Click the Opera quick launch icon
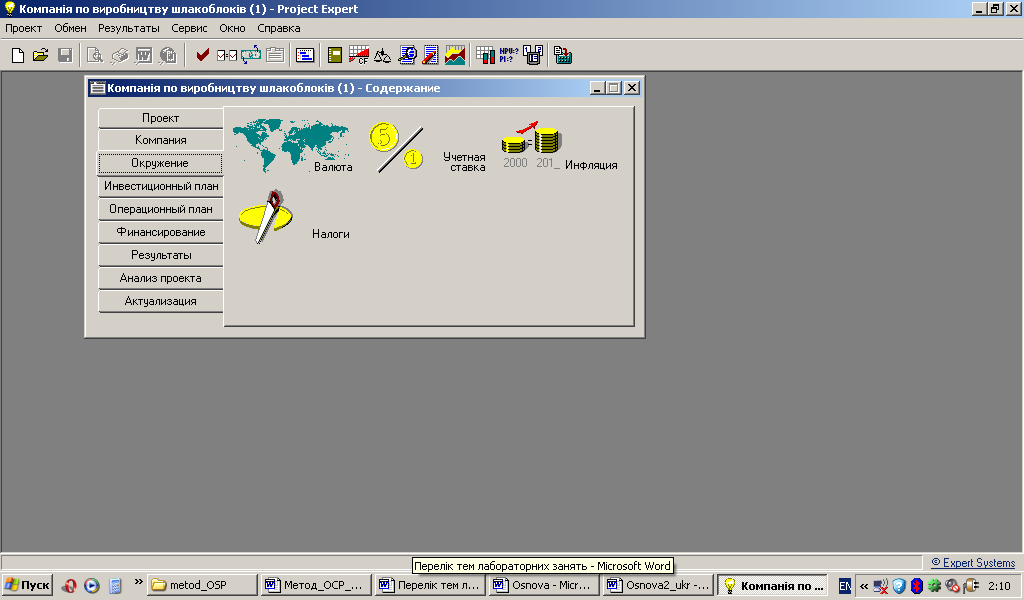Viewport: 1024px width, 600px height. pyautogui.click(x=69, y=586)
